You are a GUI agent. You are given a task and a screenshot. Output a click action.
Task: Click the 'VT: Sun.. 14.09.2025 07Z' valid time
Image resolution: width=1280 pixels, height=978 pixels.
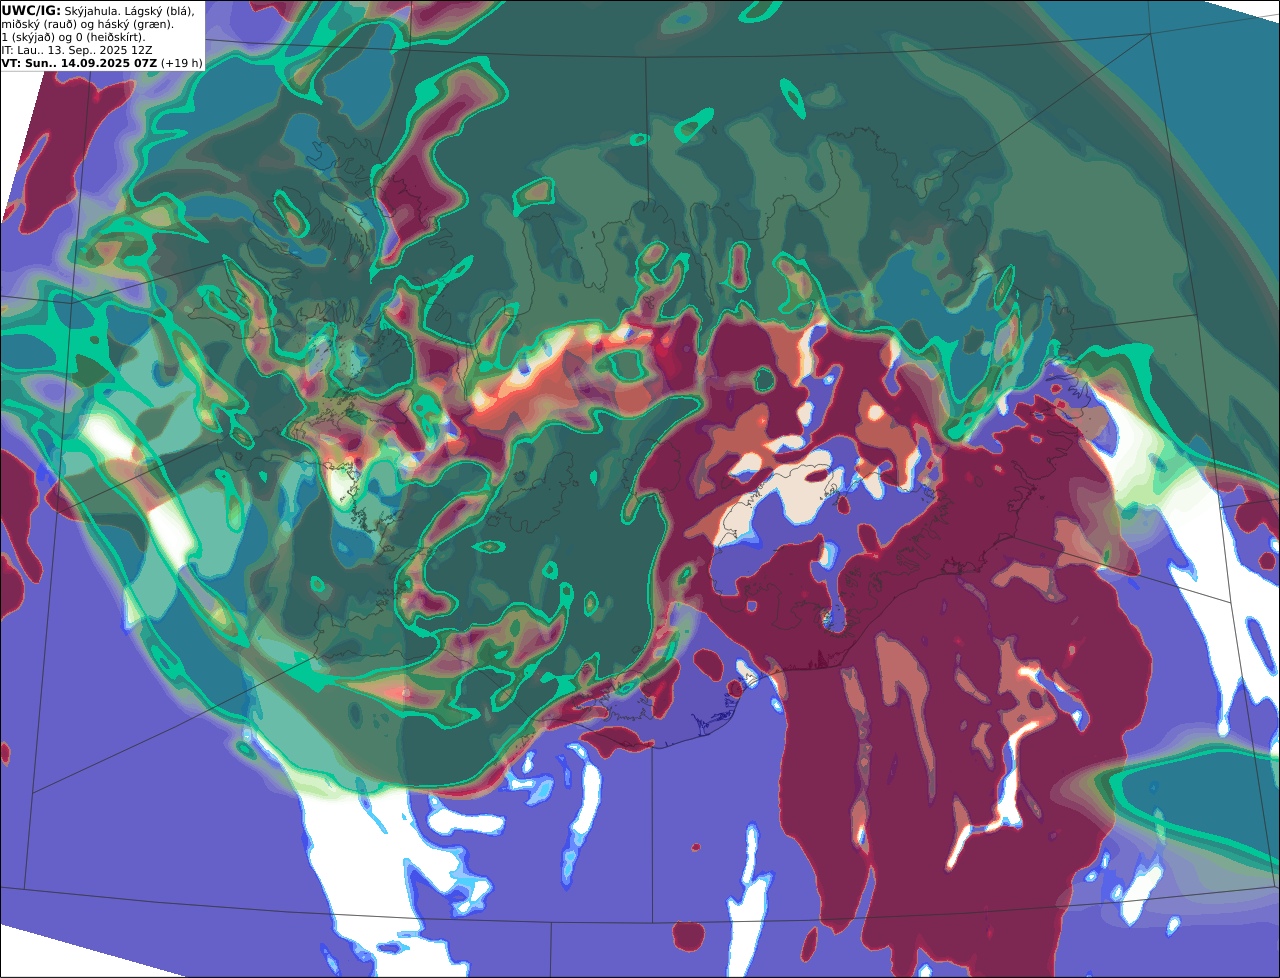79,63
